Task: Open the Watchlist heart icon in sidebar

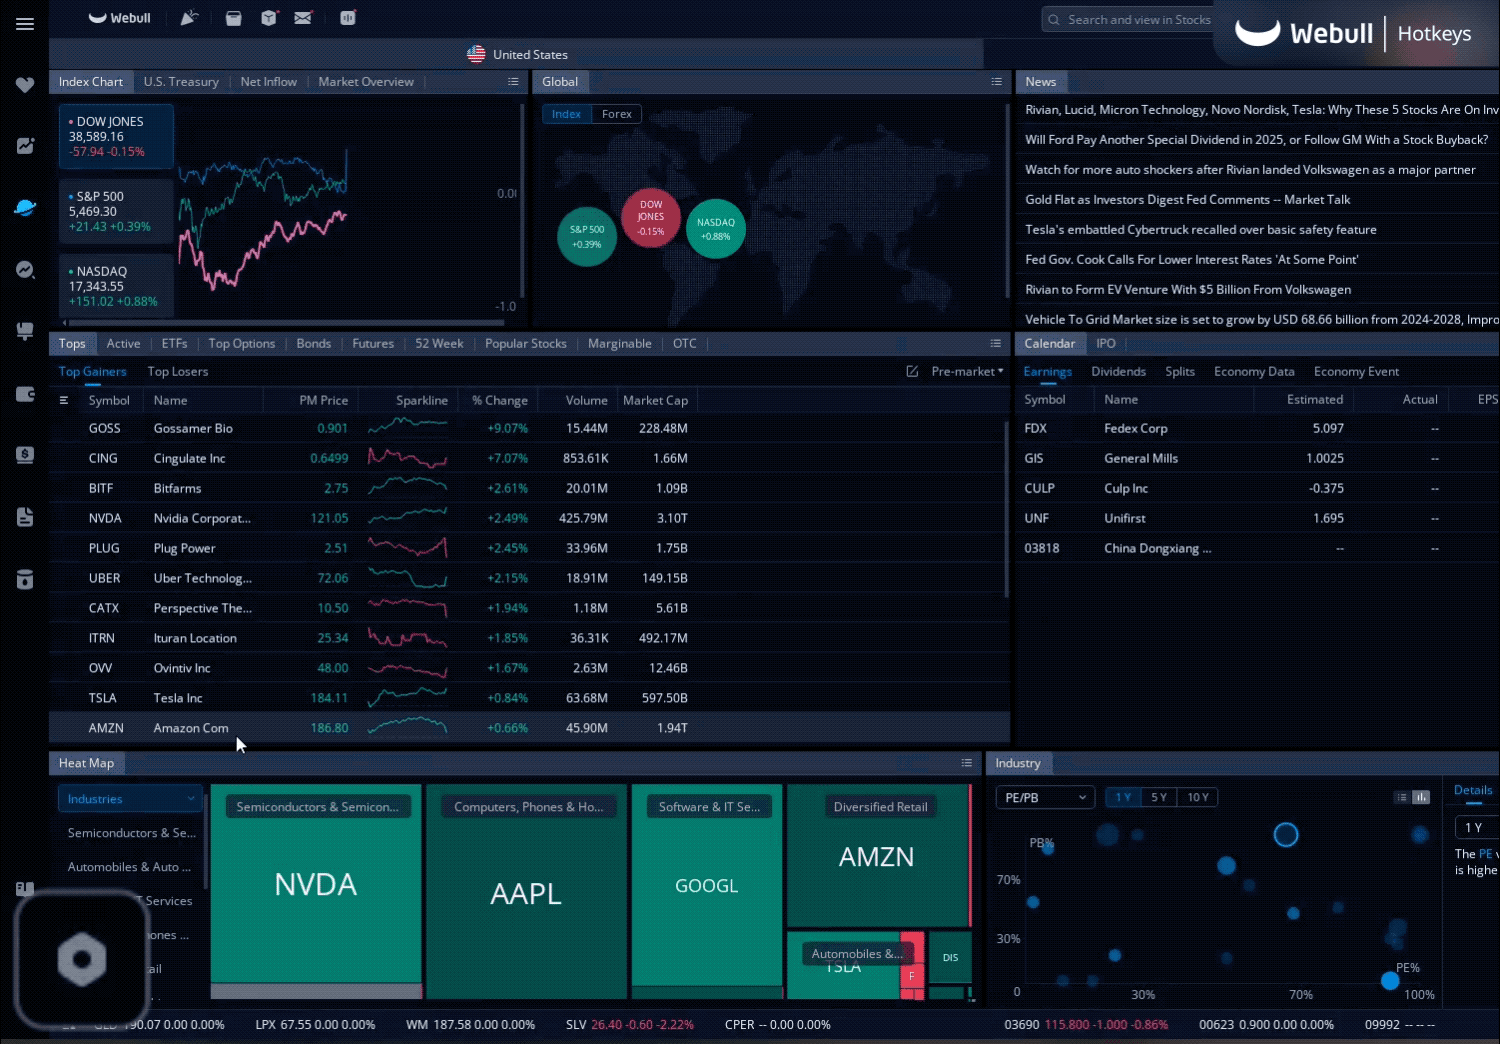Action: coord(24,85)
